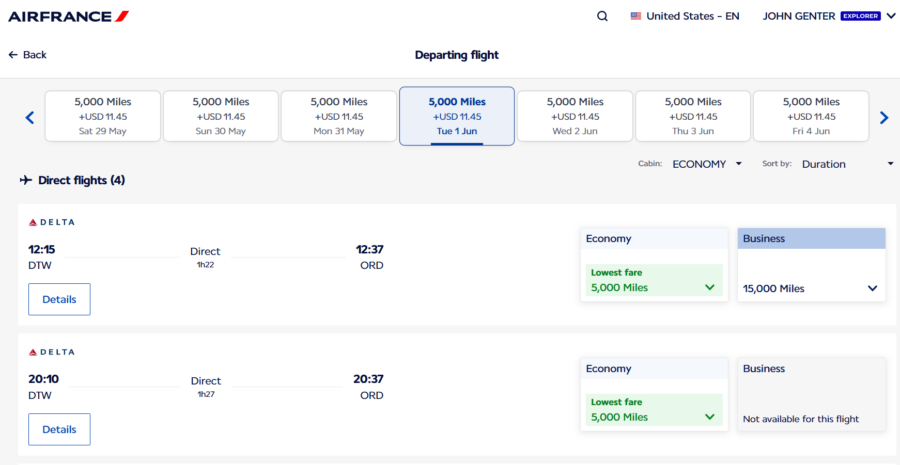The height and width of the screenshot is (465, 900).
Task: Click Economy header on 12:15 flight
Action: pyautogui.click(x=654, y=239)
